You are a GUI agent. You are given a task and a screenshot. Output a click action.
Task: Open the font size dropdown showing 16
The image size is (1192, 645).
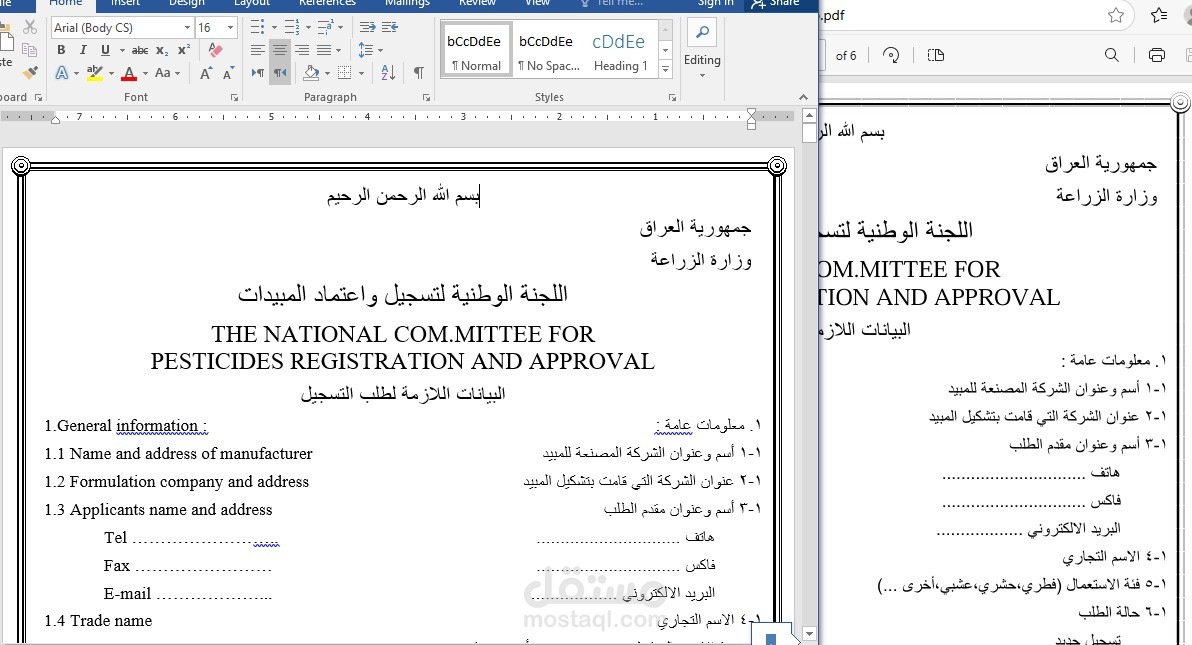point(230,27)
